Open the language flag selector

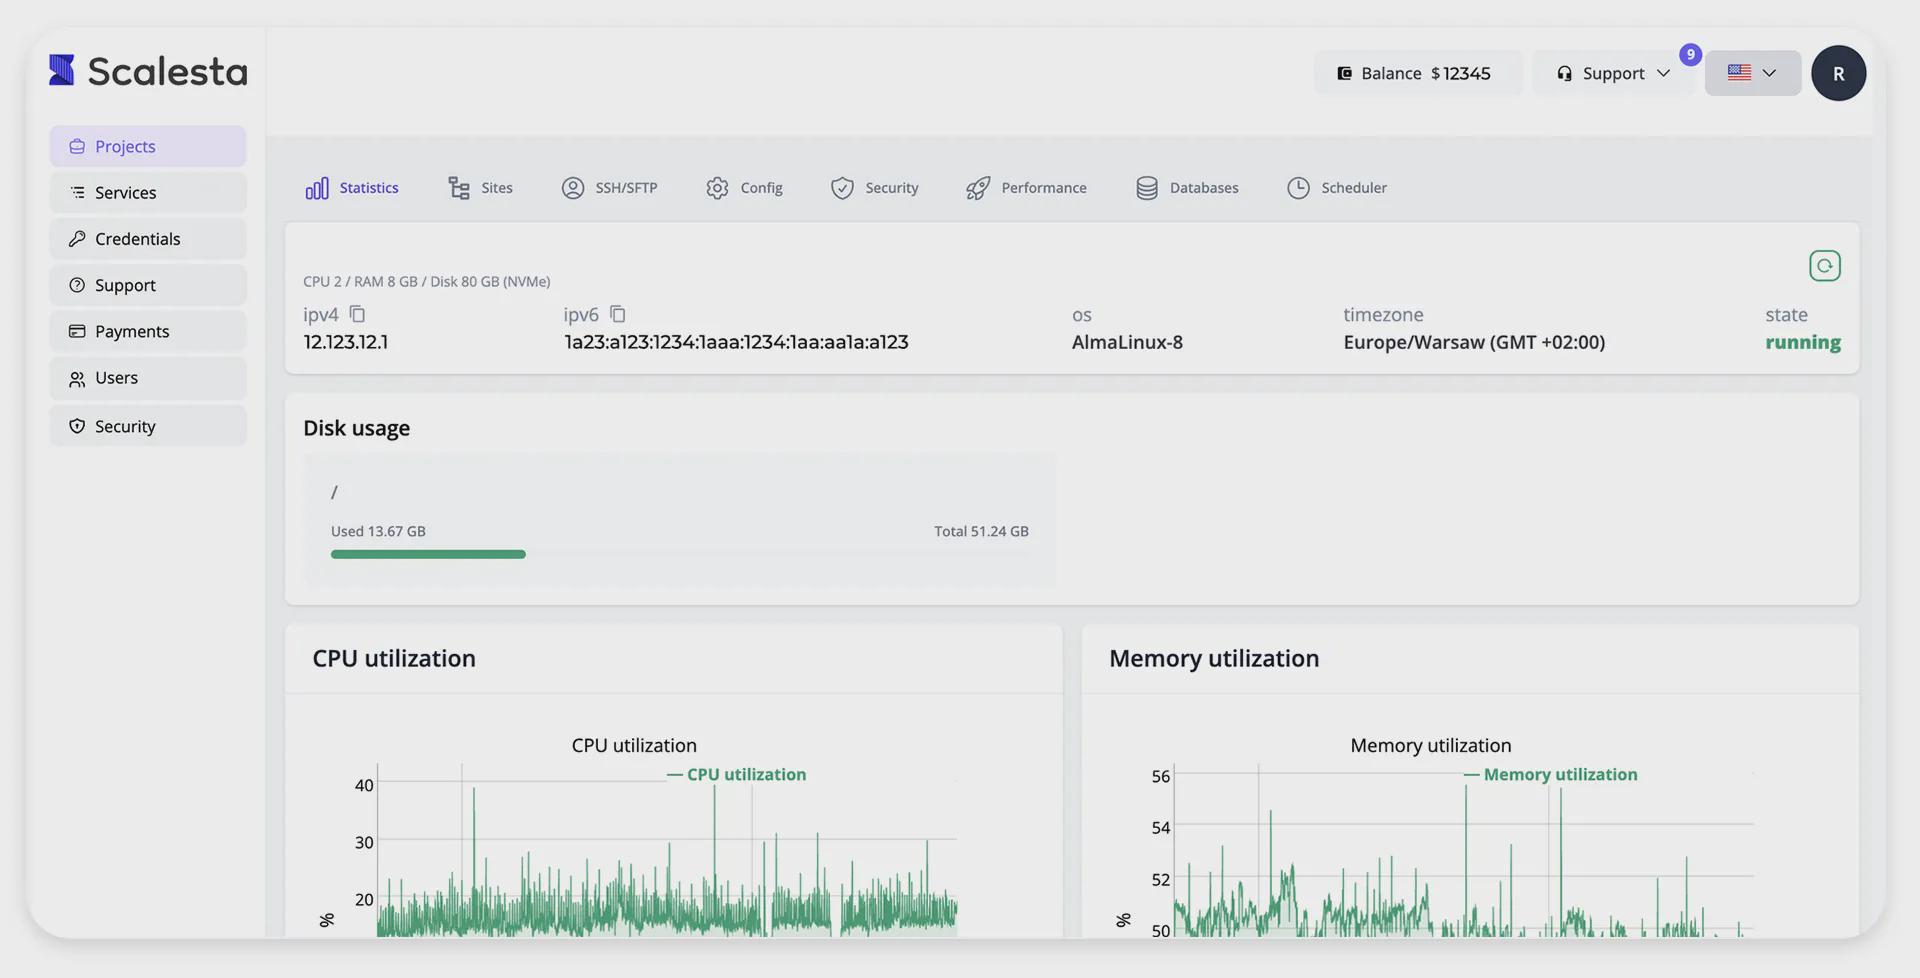point(1752,73)
